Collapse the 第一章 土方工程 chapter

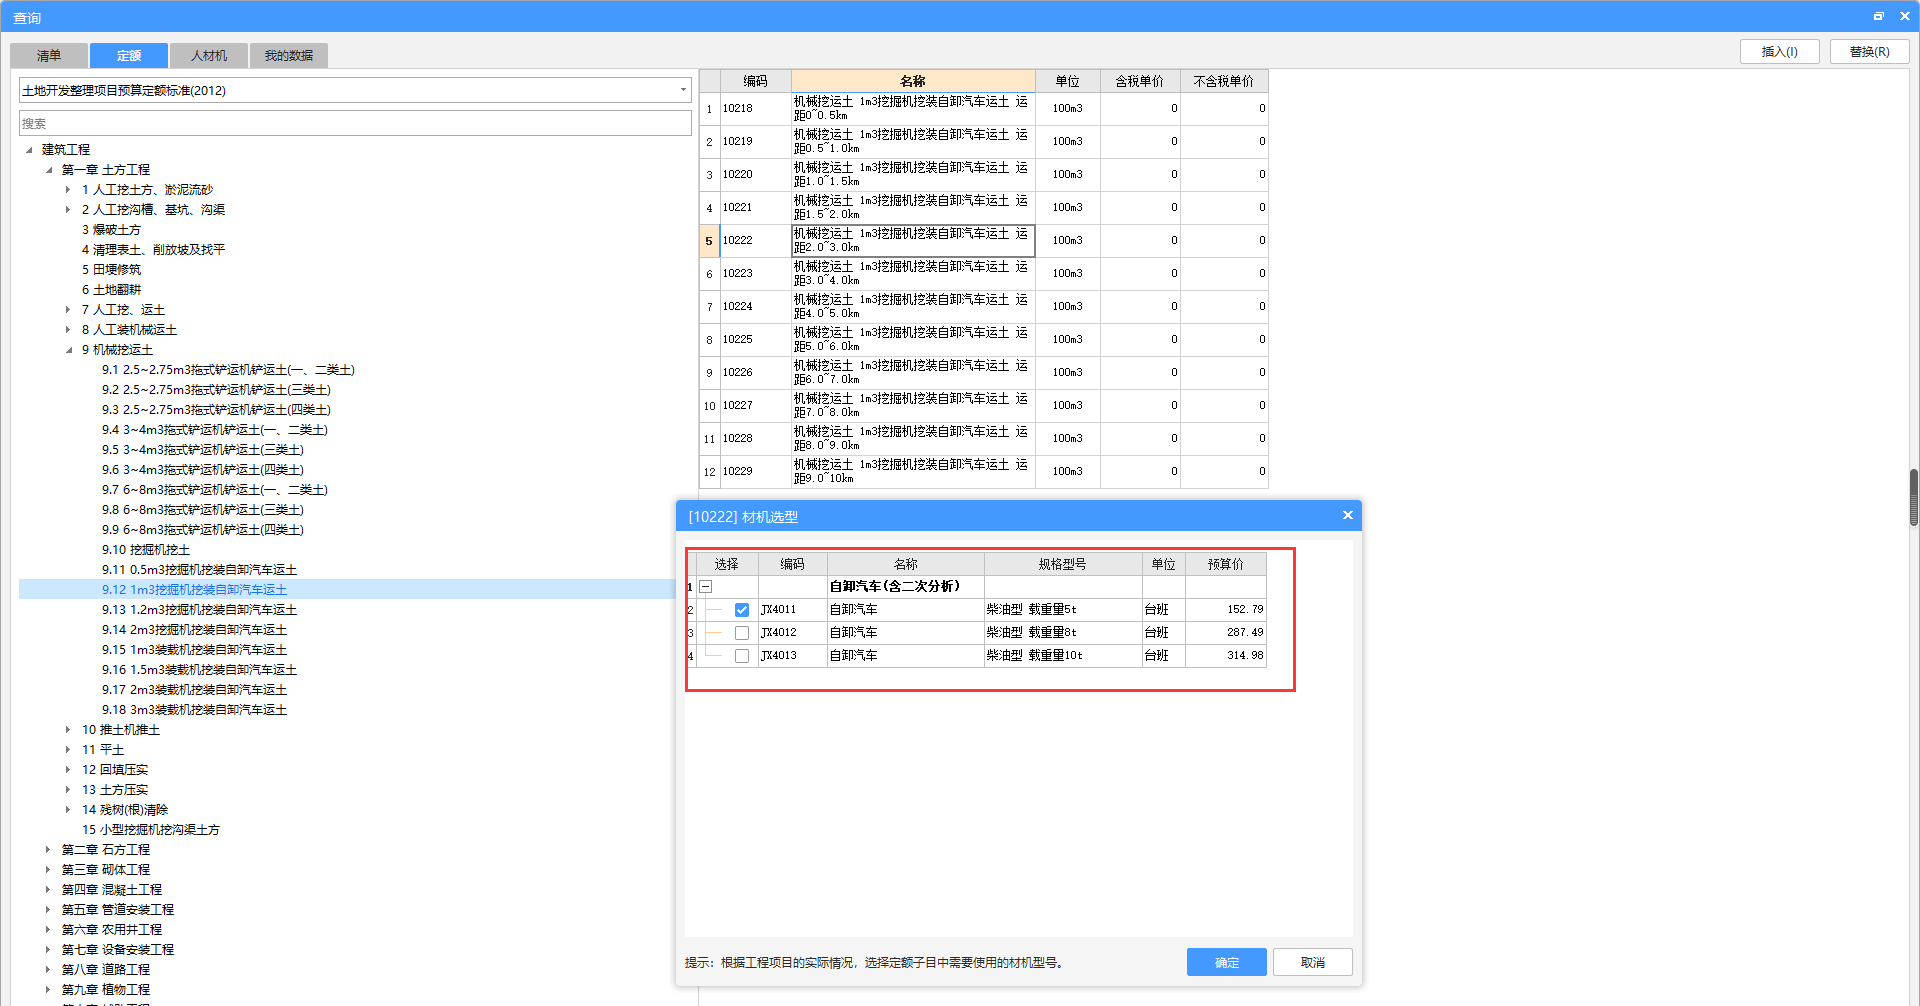click(x=49, y=170)
